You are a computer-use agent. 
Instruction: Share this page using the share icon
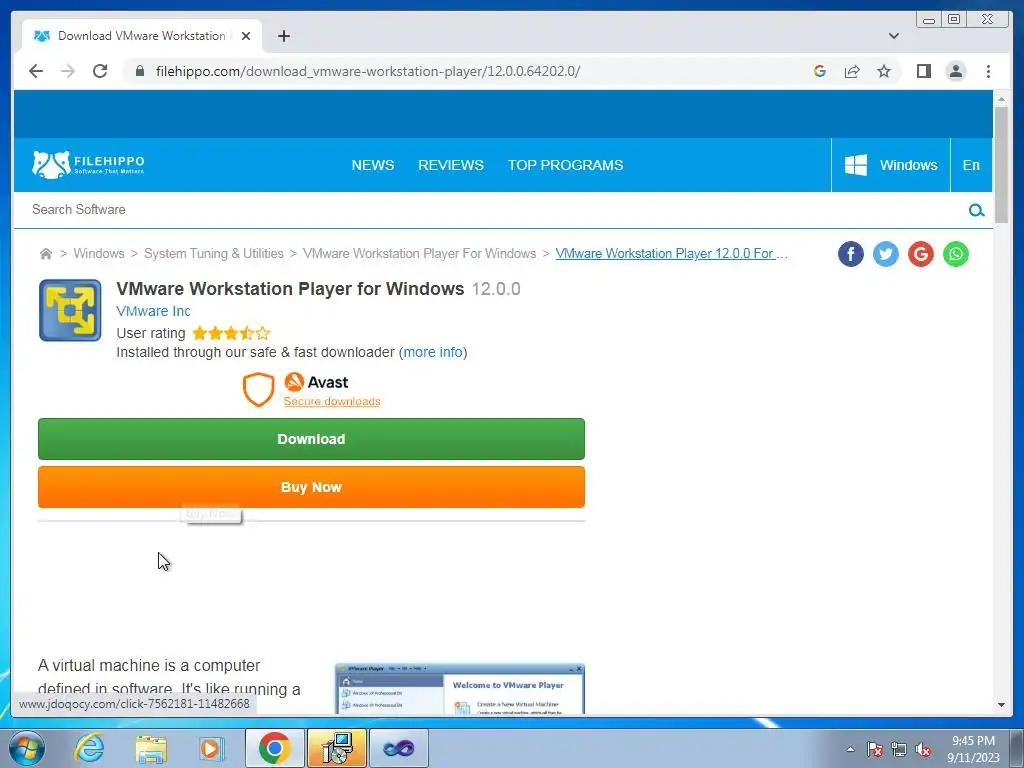pos(852,71)
